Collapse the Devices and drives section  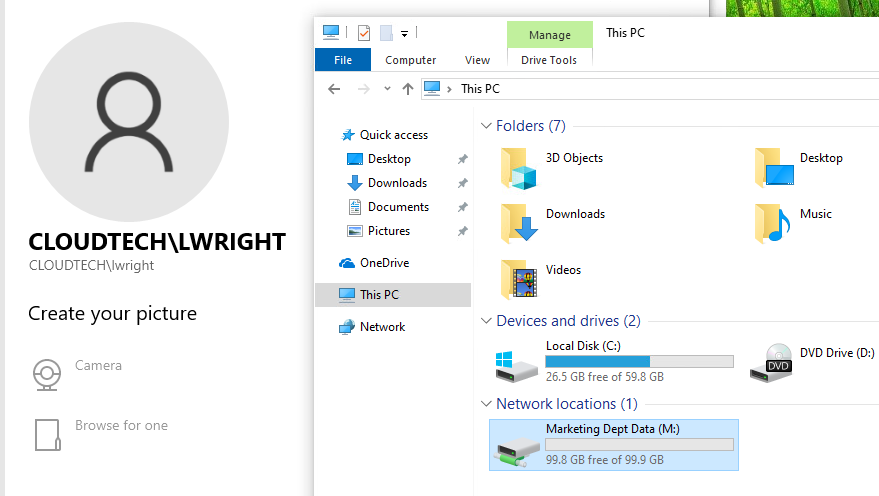coord(486,321)
